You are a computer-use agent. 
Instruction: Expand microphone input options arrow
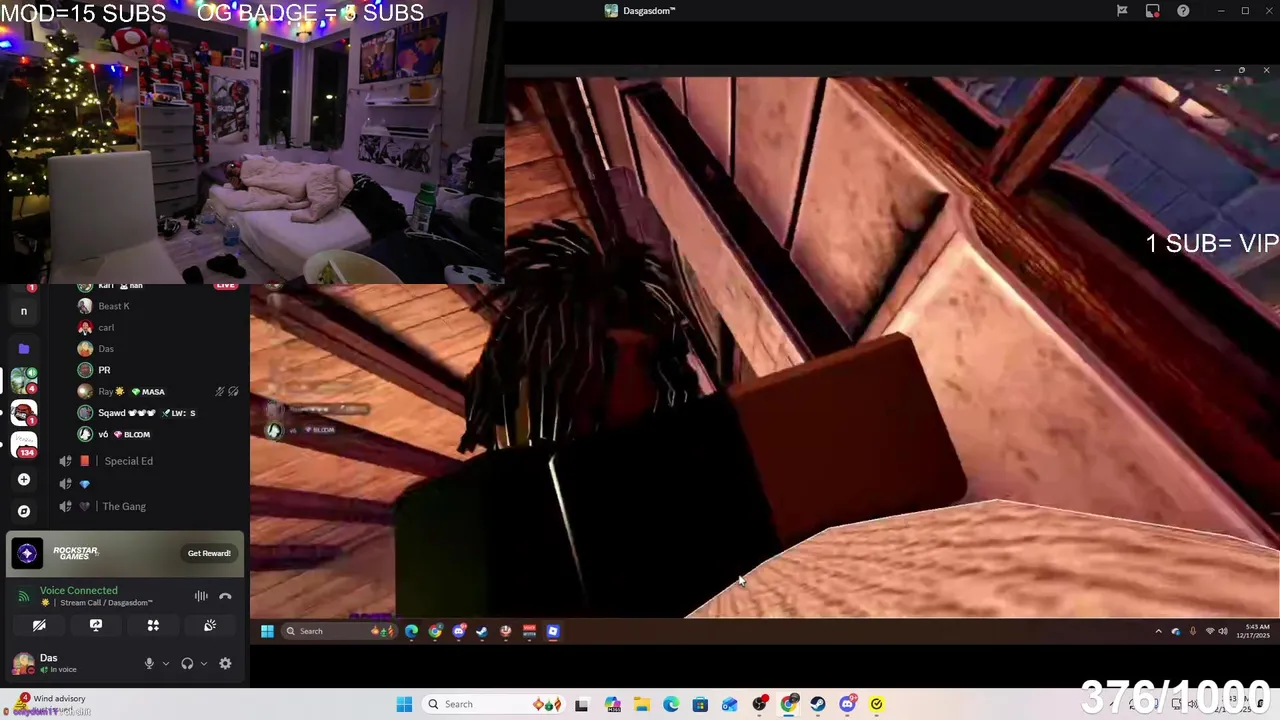(166, 663)
